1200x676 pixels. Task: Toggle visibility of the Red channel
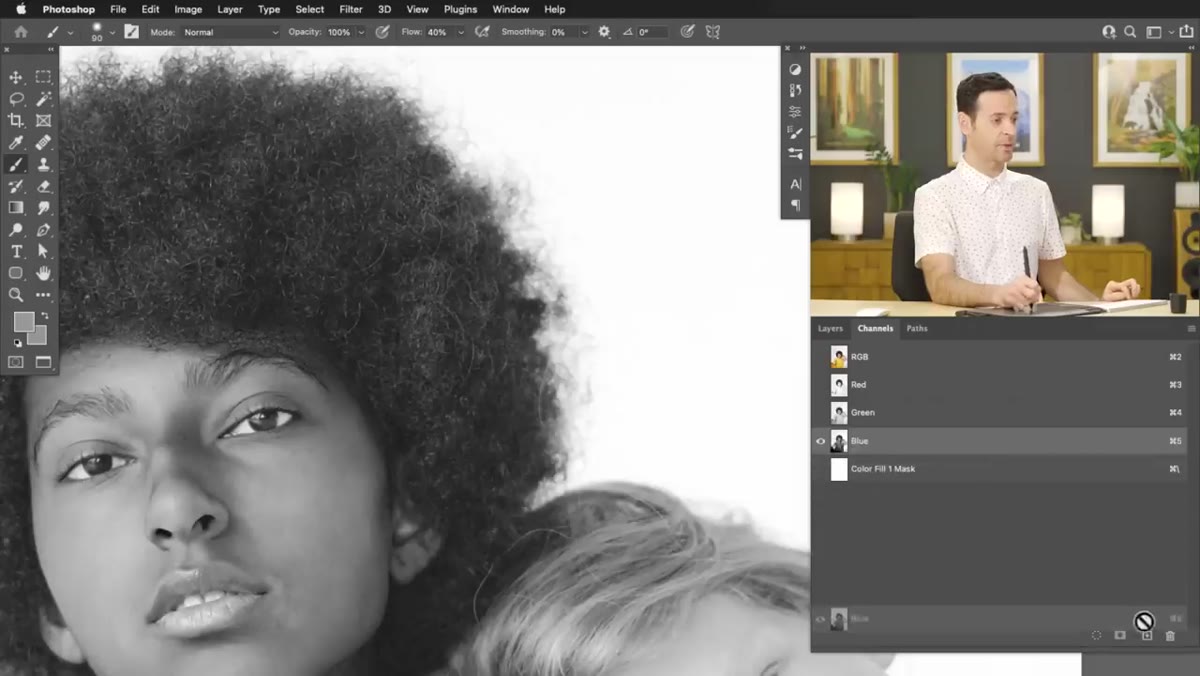pos(820,385)
